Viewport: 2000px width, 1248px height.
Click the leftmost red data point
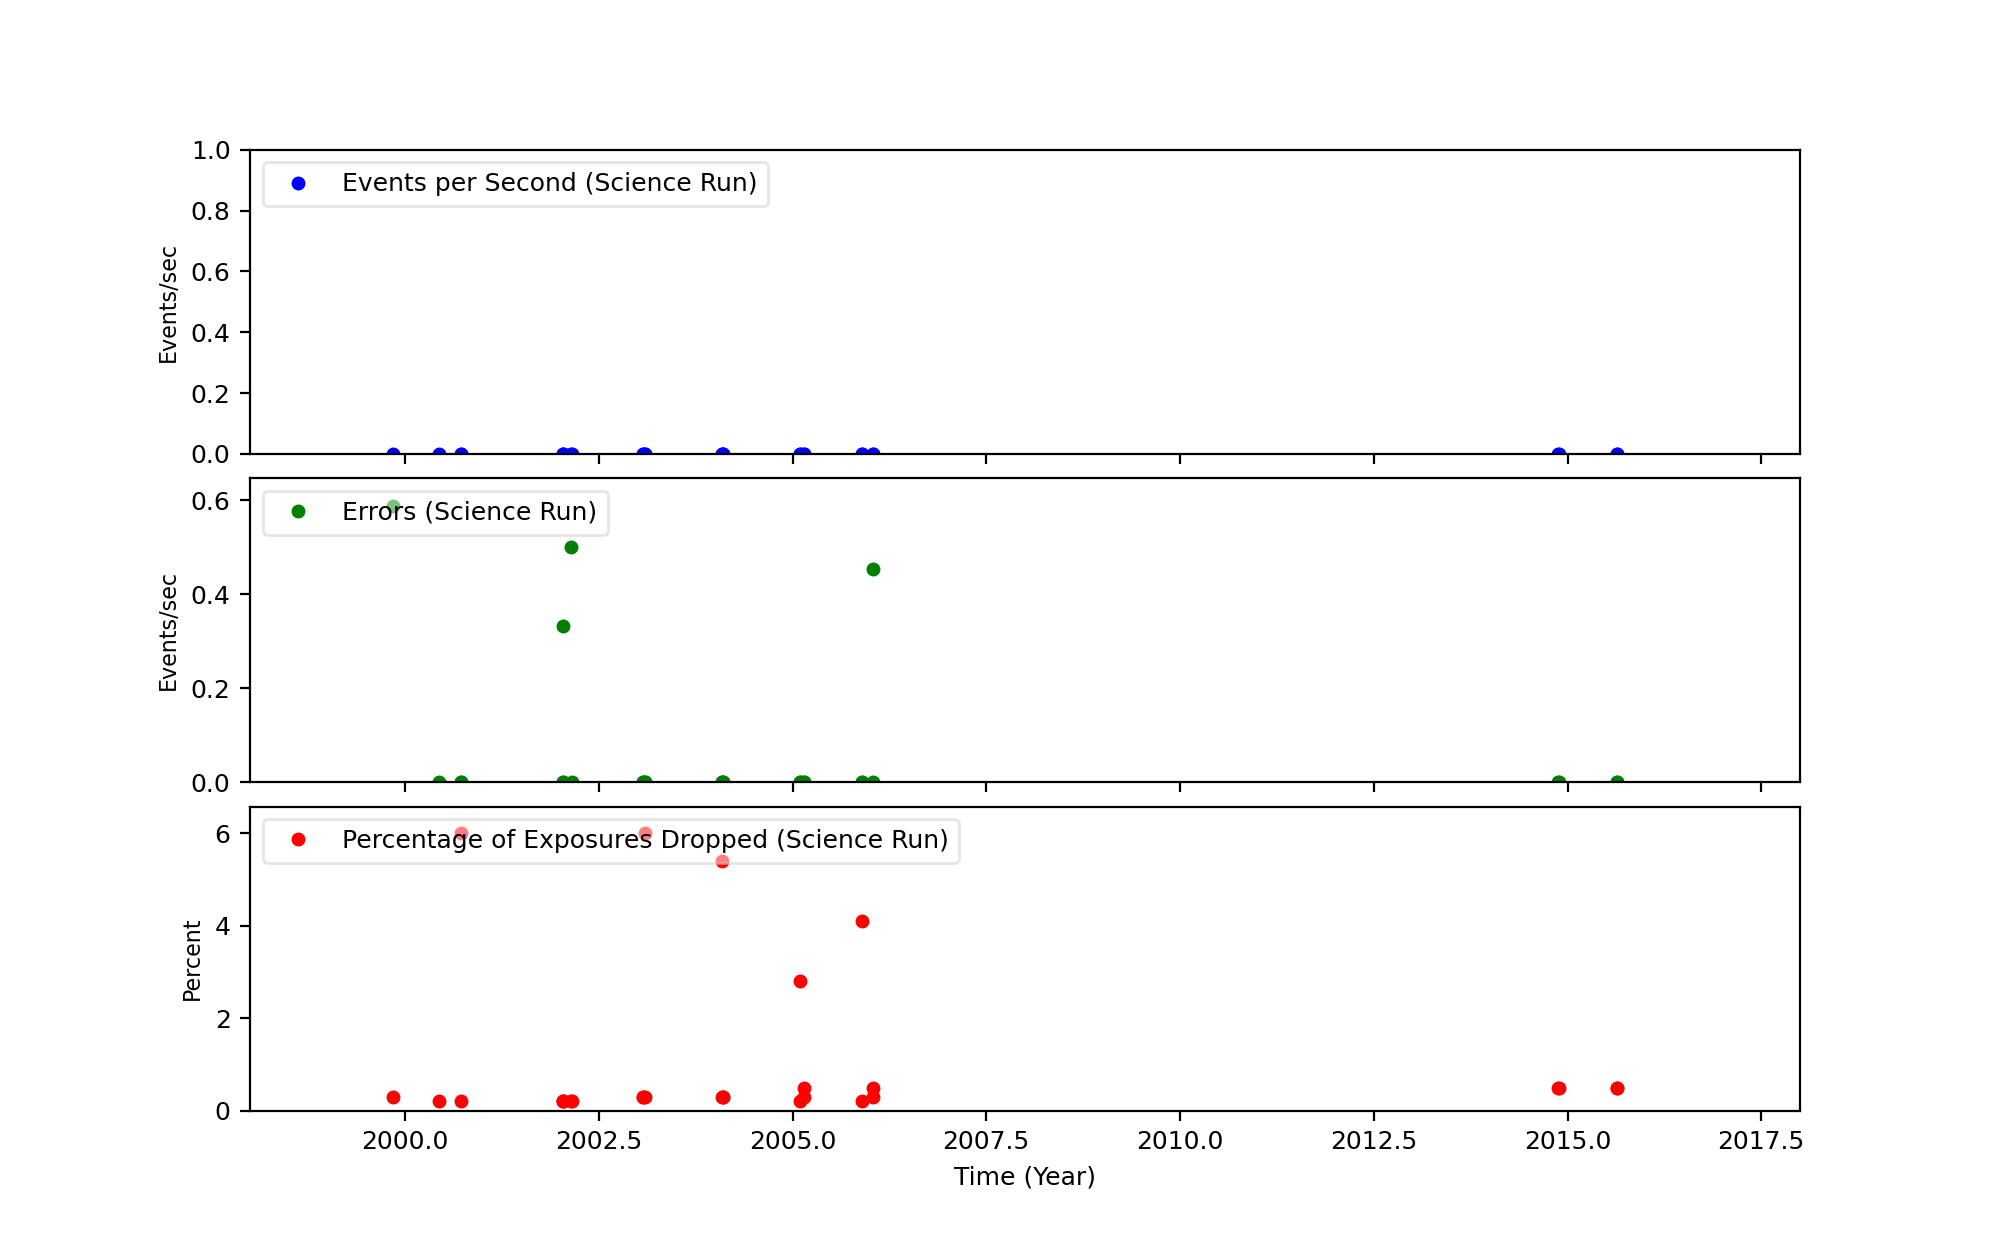393,1097
